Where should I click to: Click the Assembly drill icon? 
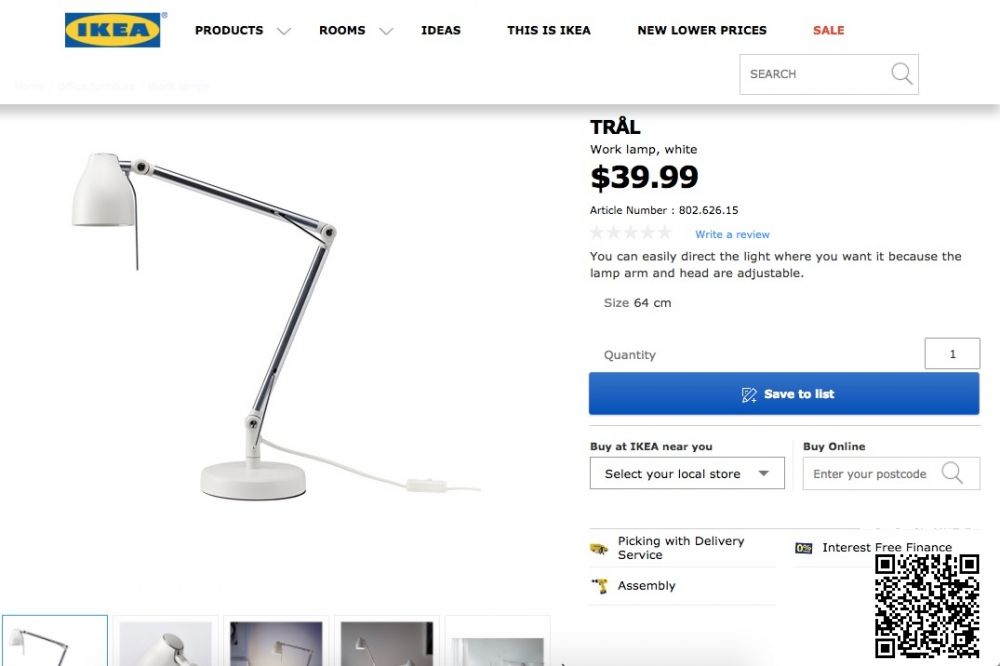(x=600, y=586)
